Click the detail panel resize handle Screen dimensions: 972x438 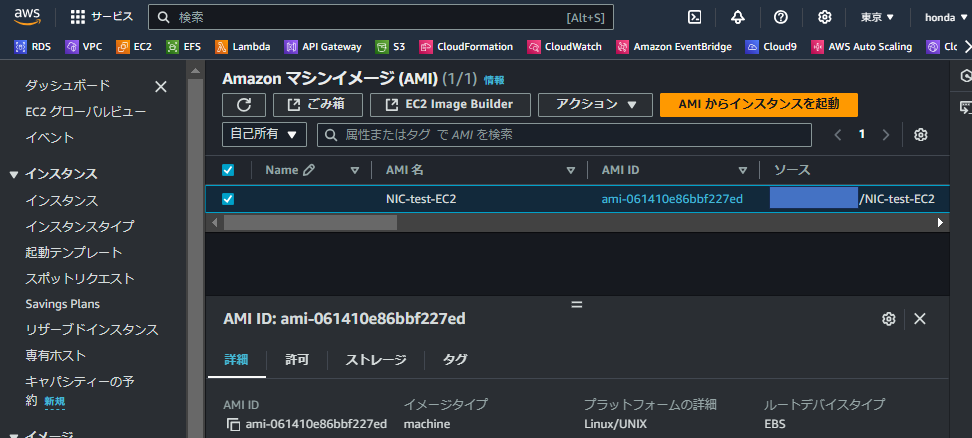[x=577, y=305]
